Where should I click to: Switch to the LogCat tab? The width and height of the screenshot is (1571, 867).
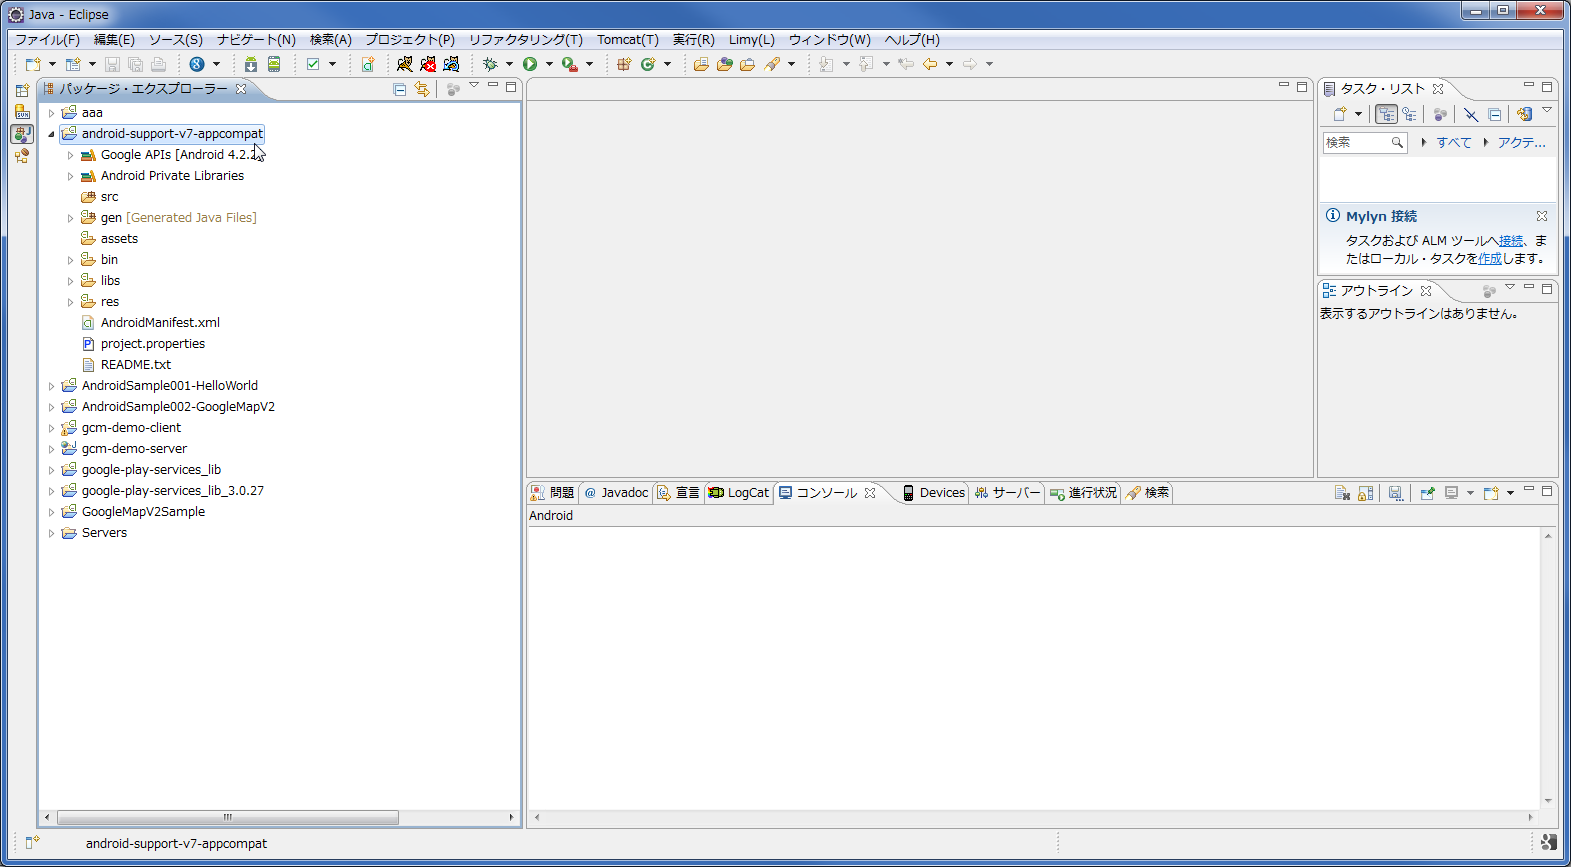(739, 493)
